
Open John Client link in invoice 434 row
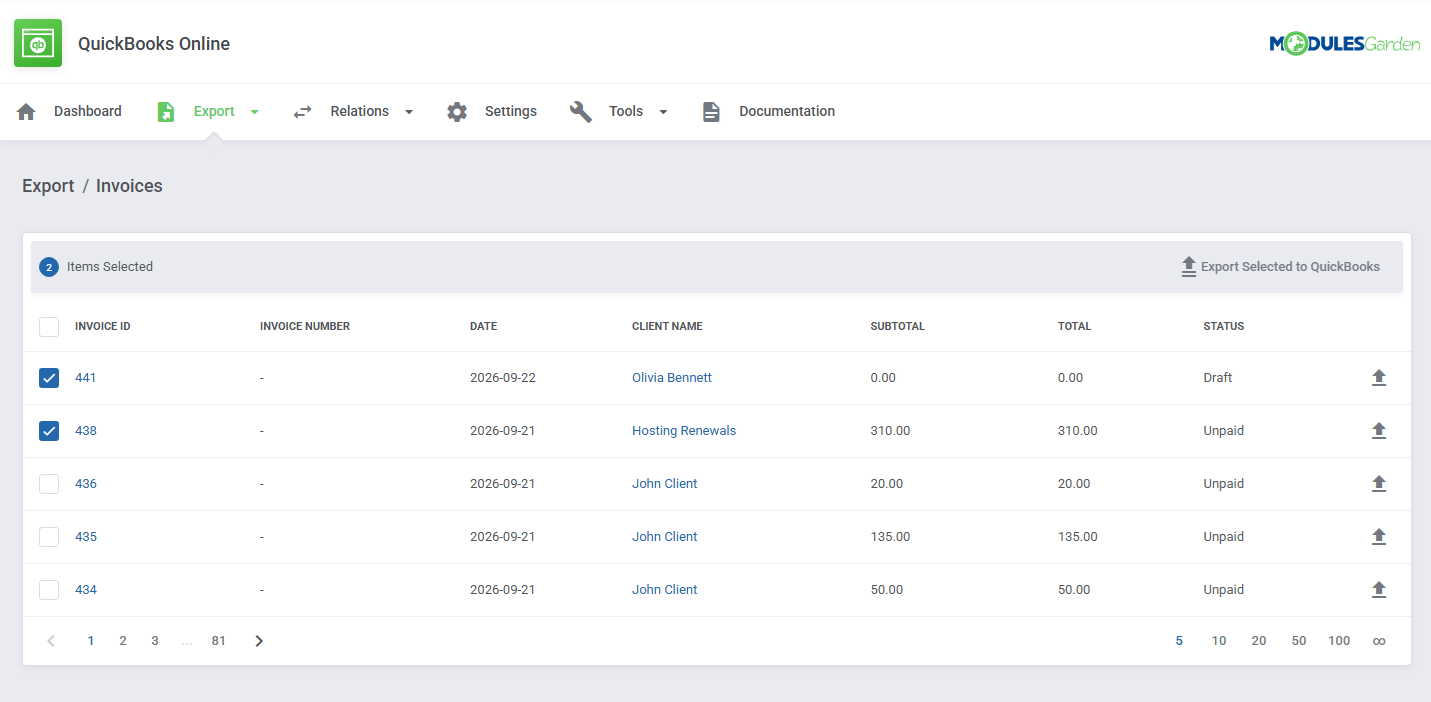665,590
